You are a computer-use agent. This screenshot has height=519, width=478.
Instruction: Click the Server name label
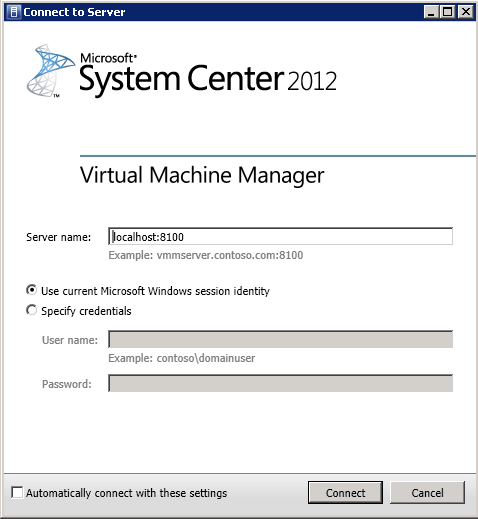(59, 237)
